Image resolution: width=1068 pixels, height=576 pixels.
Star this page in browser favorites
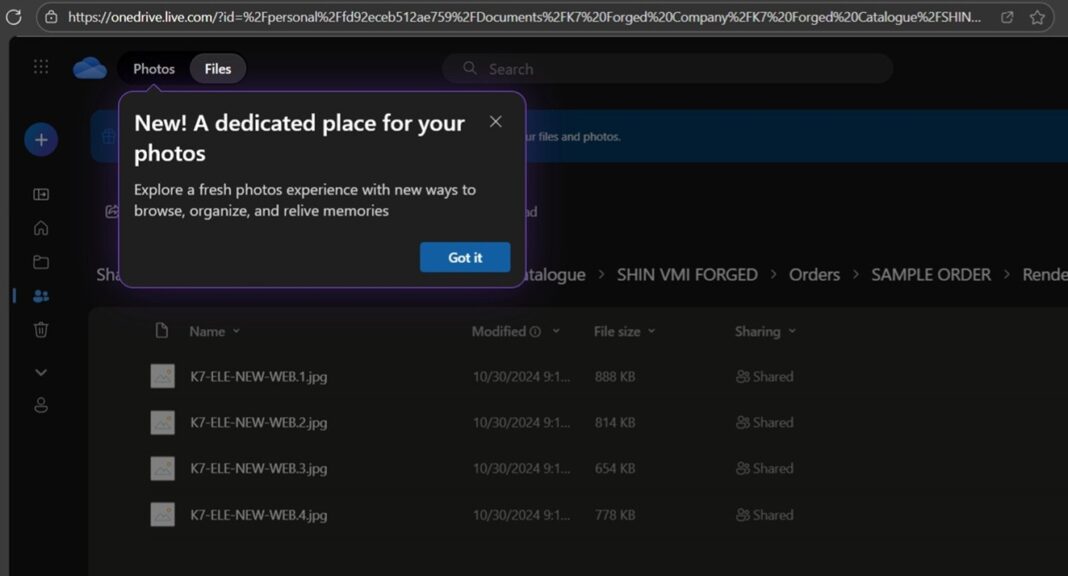1037,17
